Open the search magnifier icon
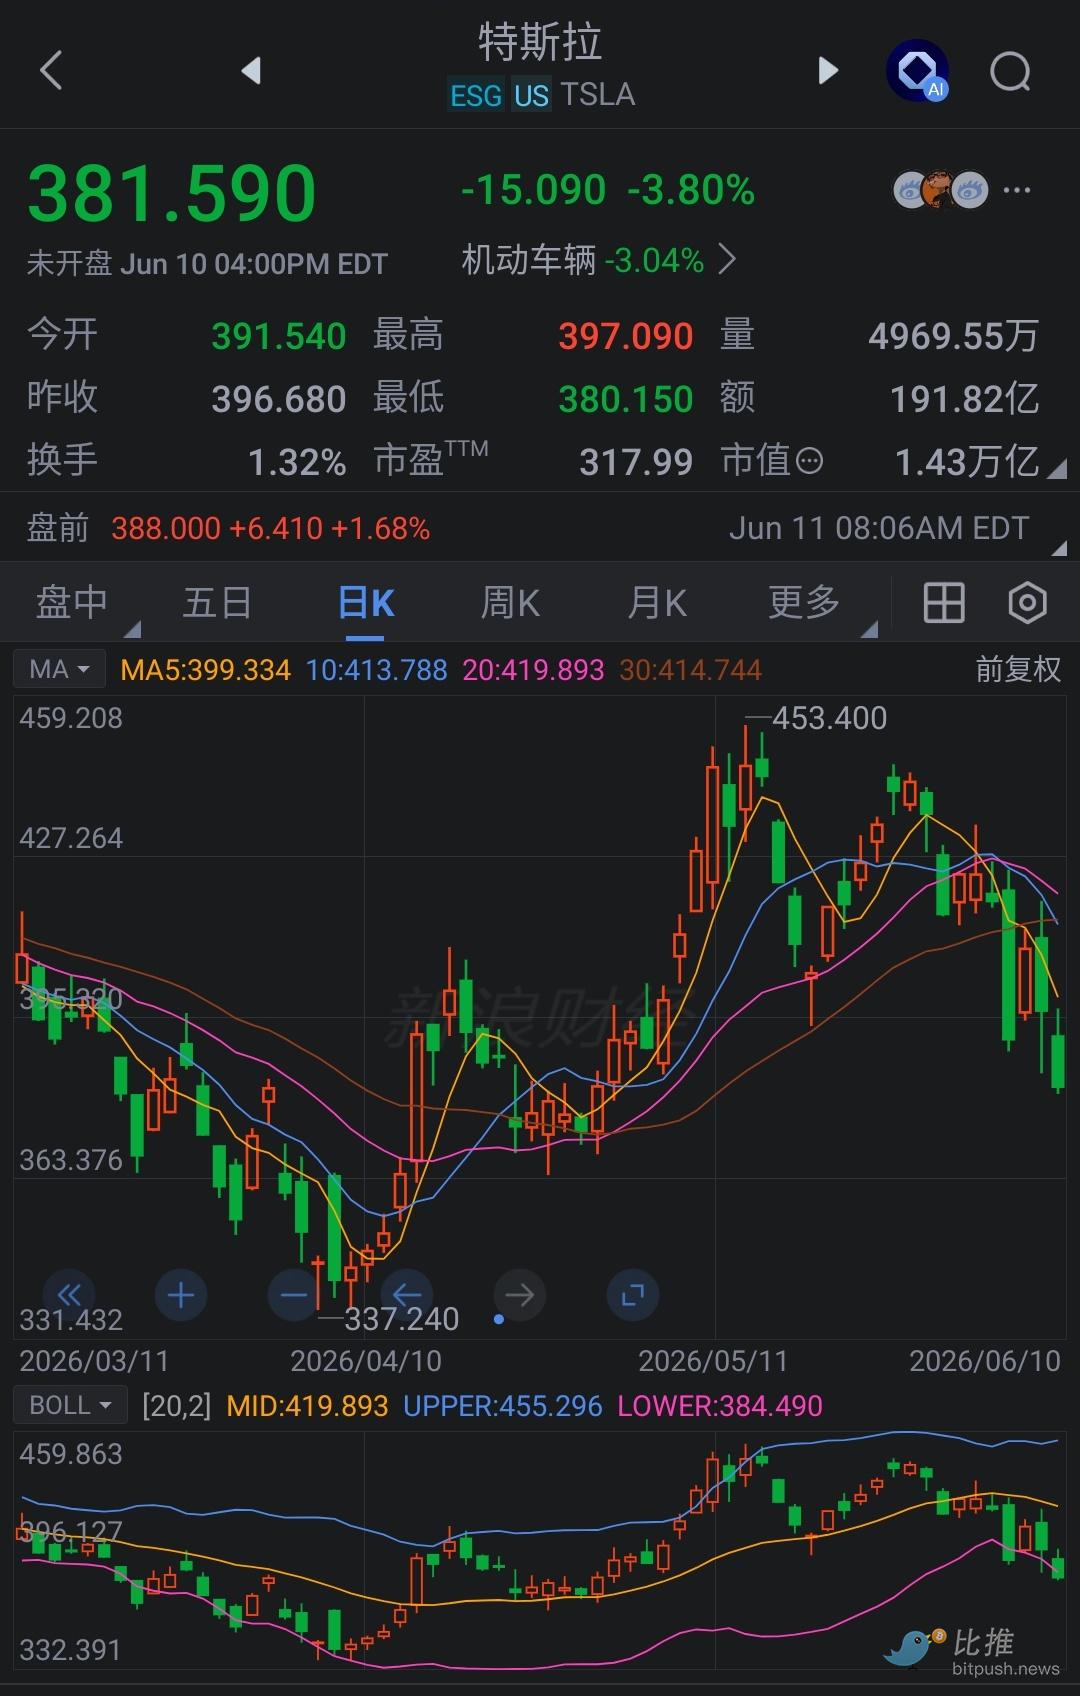The image size is (1080, 1696). click(x=1010, y=71)
